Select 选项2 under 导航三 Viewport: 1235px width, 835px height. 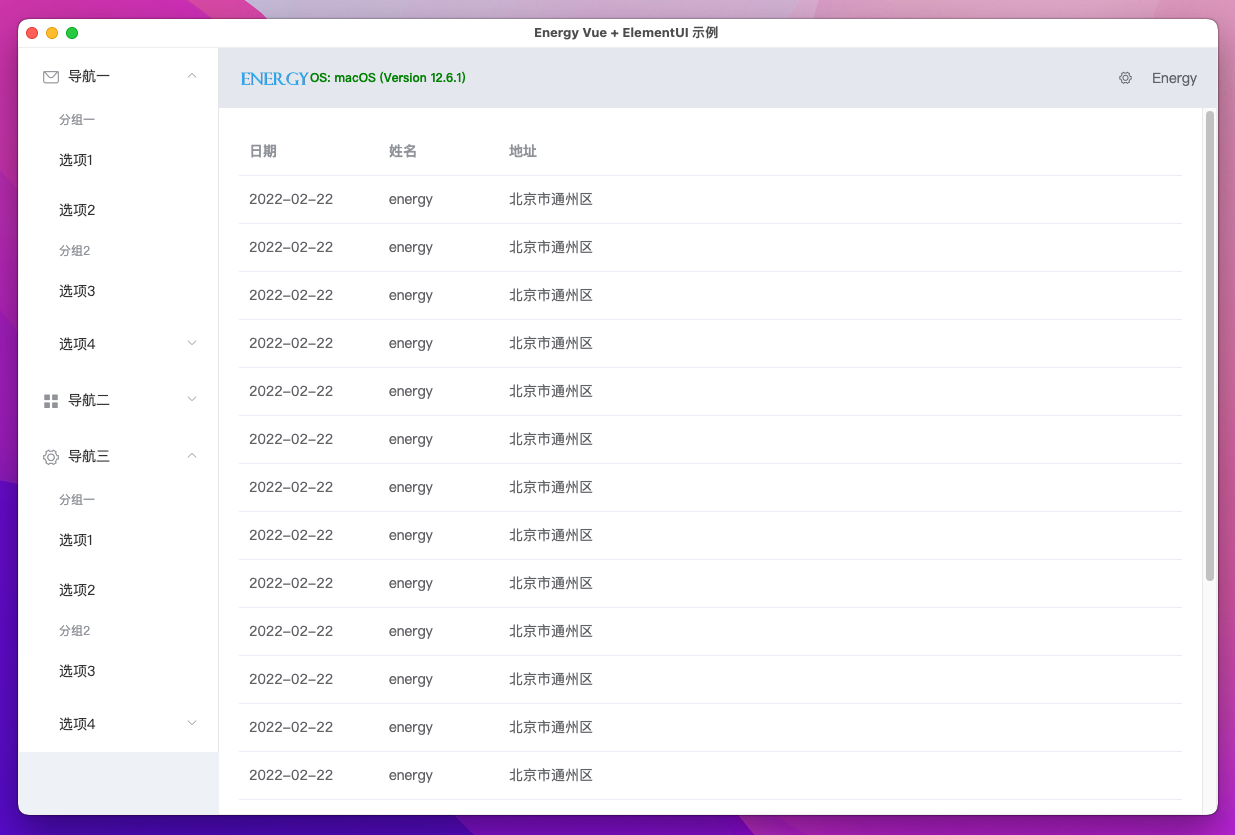point(77,590)
